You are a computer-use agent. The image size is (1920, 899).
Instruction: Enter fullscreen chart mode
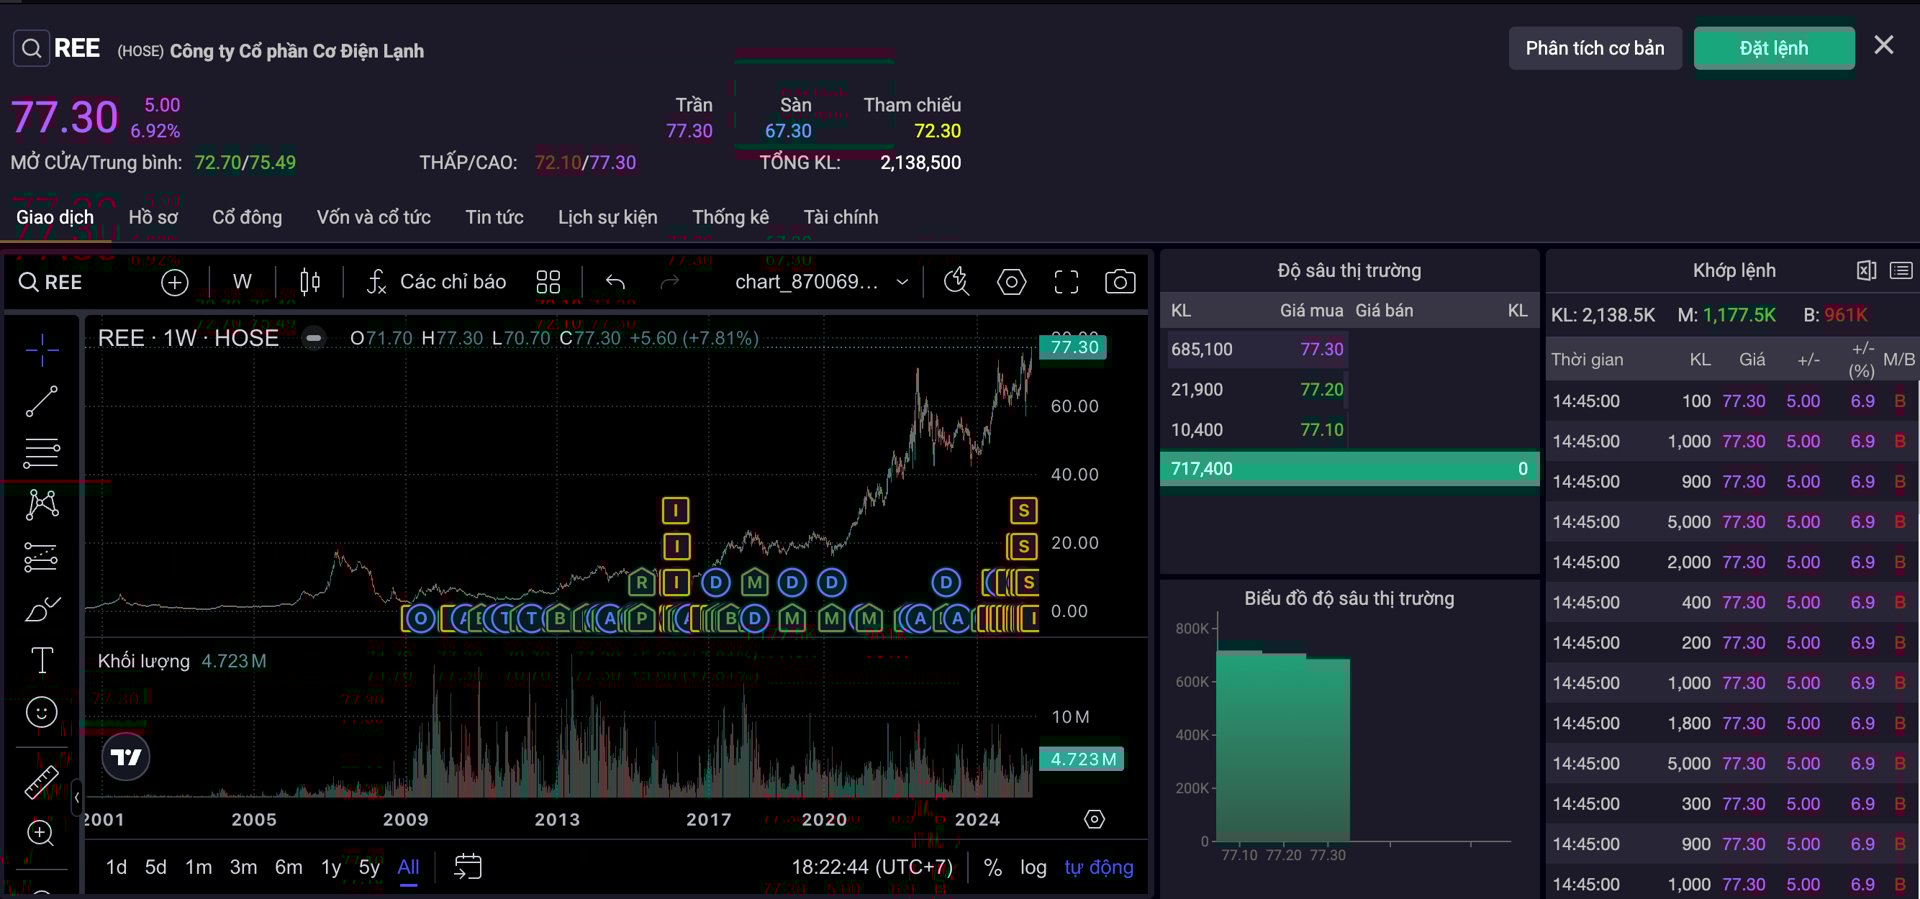click(x=1067, y=282)
